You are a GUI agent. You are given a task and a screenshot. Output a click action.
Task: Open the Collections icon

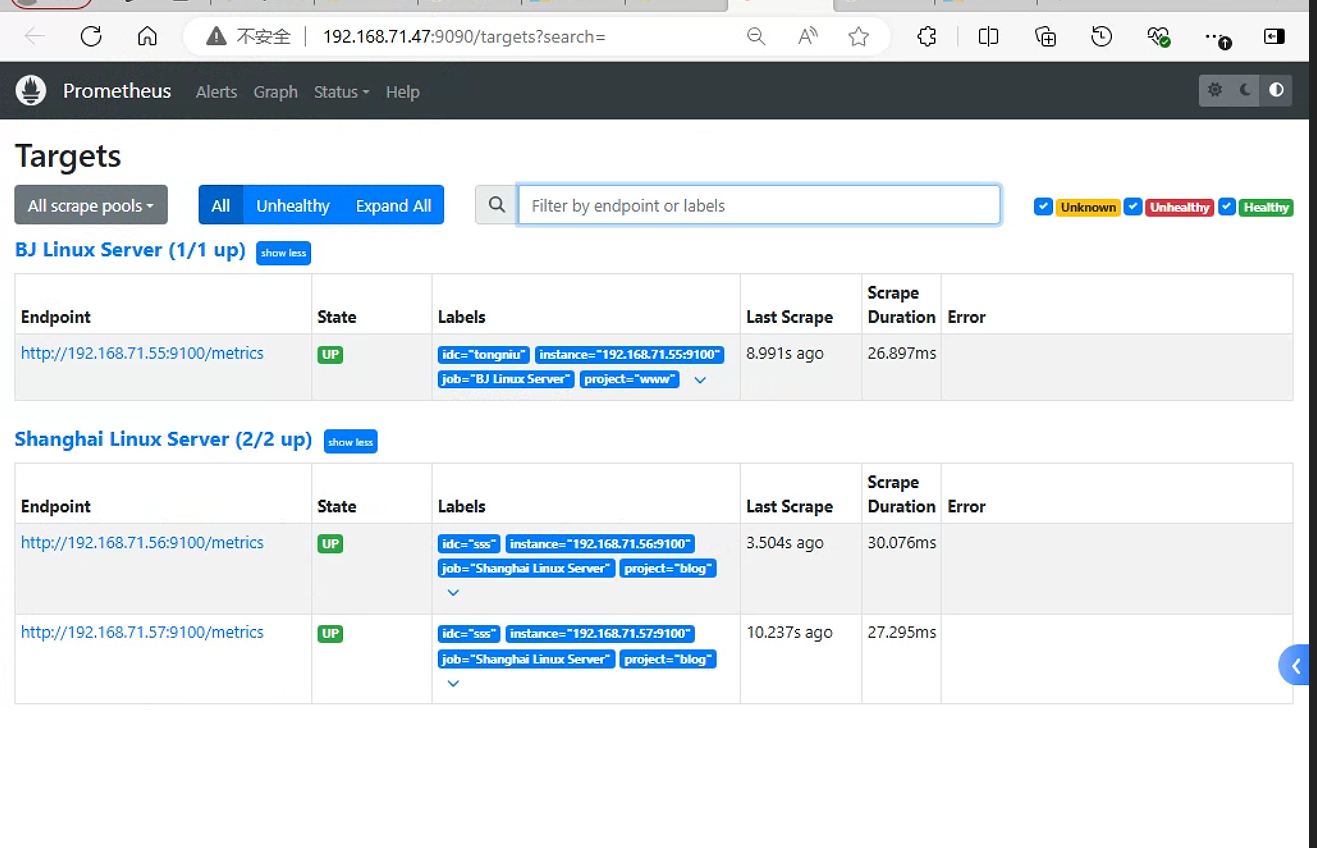(x=1045, y=37)
